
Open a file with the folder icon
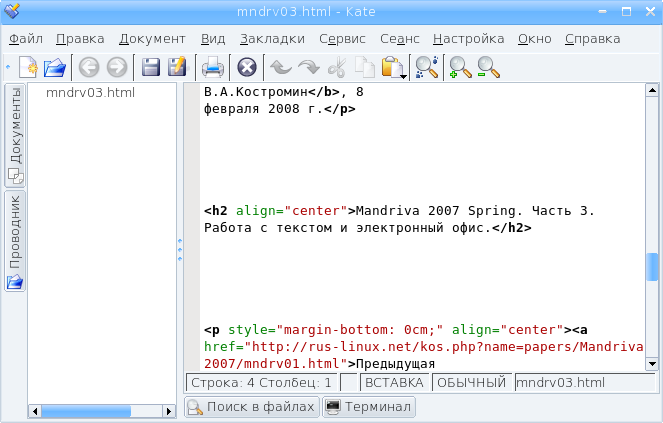(55, 67)
